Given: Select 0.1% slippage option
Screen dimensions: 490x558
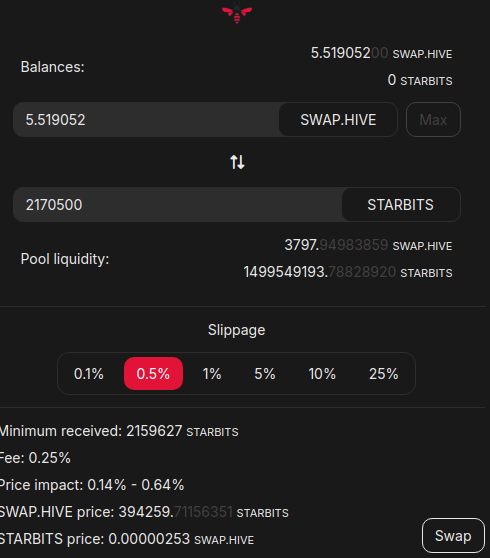Looking at the screenshot, I should coord(89,374).
